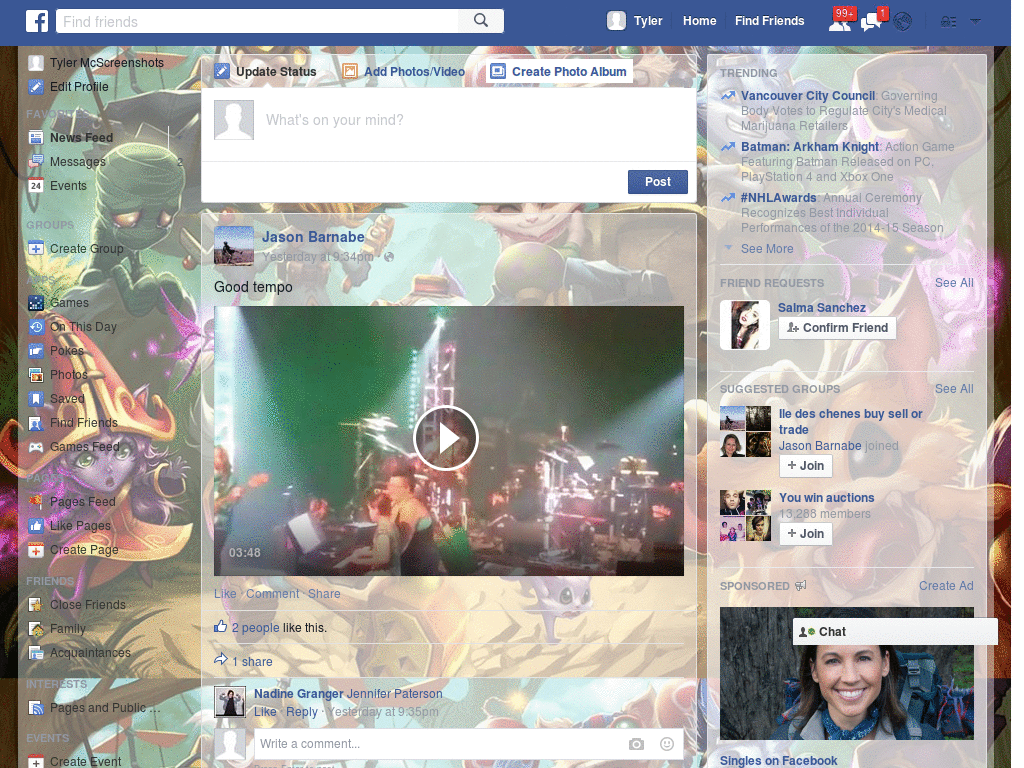This screenshot has width=1024, height=768.
Task: Click Find Friends in top navigation
Action: pos(769,21)
